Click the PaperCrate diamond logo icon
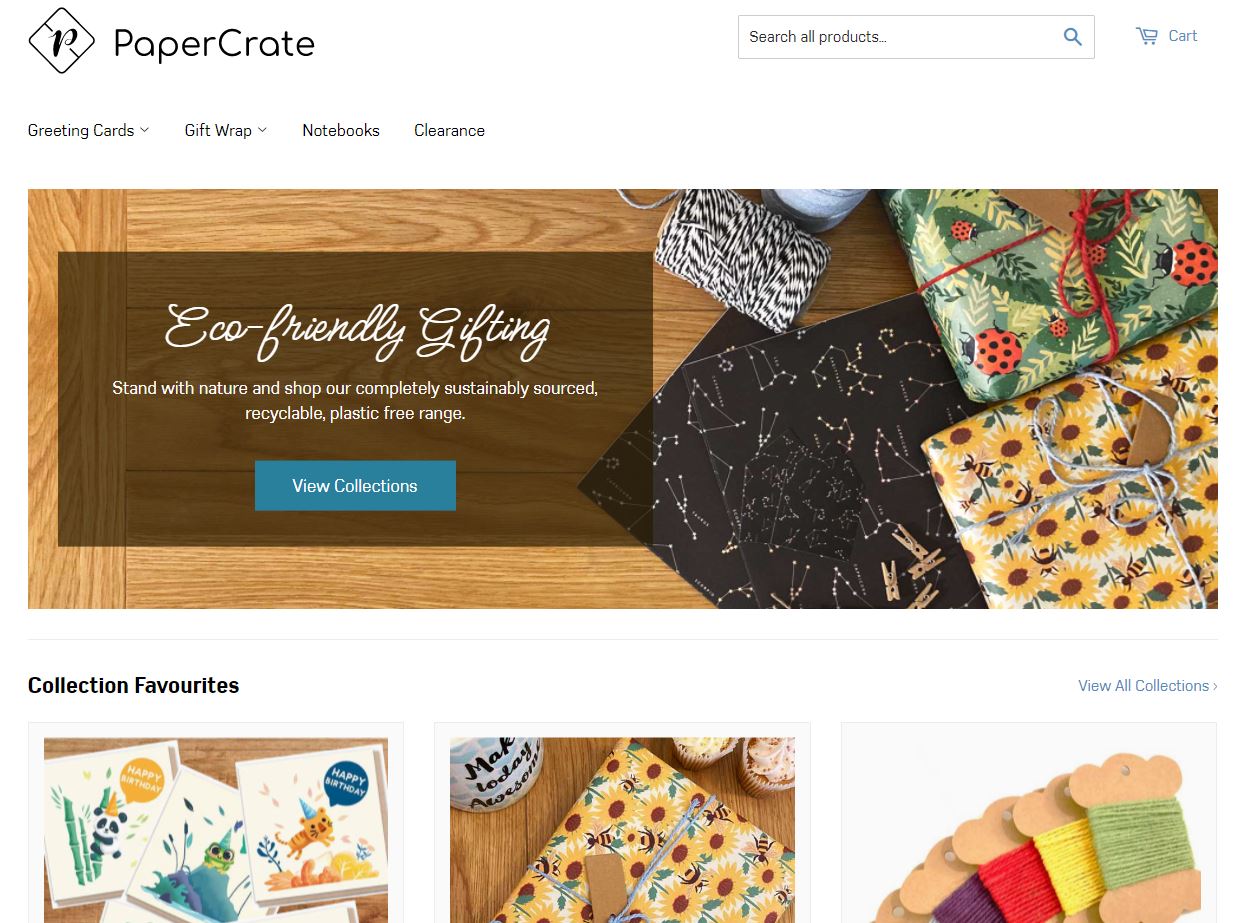Image resolution: width=1239 pixels, height=923 pixels. click(61, 40)
